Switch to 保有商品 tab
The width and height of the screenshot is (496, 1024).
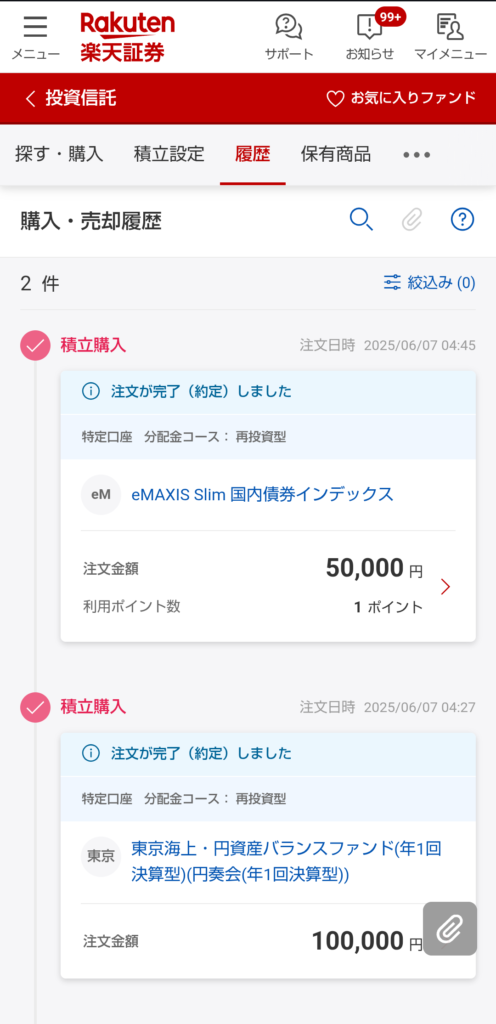(x=335, y=155)
